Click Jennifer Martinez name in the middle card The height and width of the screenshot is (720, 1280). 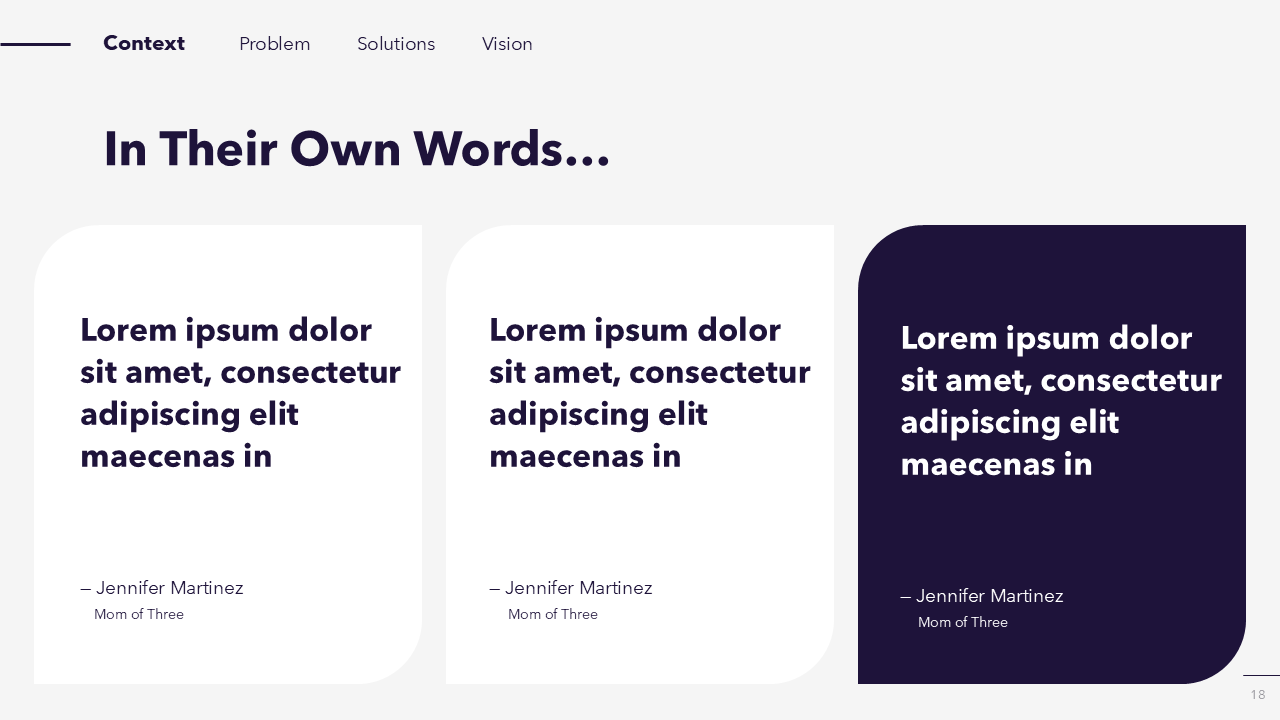tap(571, 588)
